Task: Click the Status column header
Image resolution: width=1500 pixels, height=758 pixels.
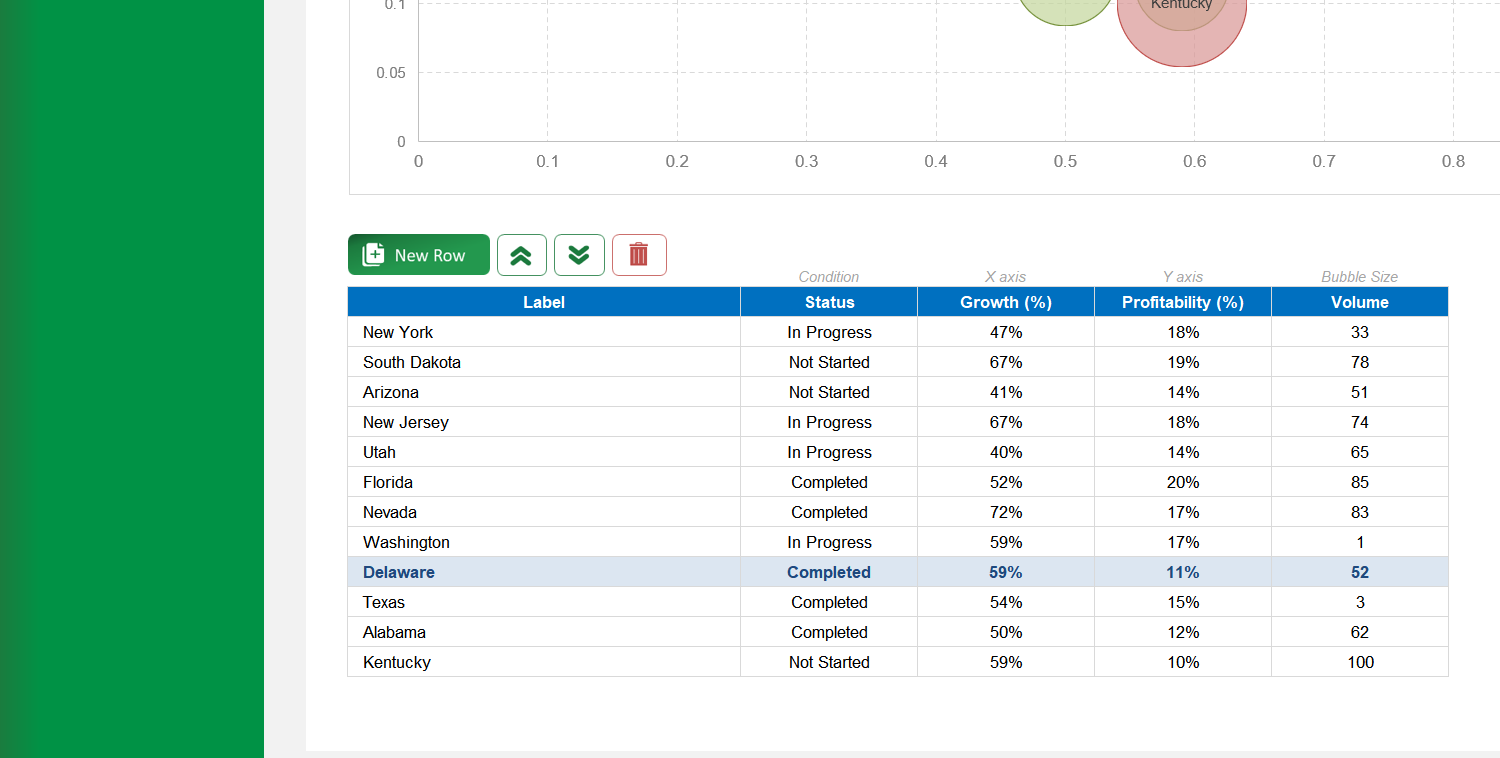Action: coord(829,301)
